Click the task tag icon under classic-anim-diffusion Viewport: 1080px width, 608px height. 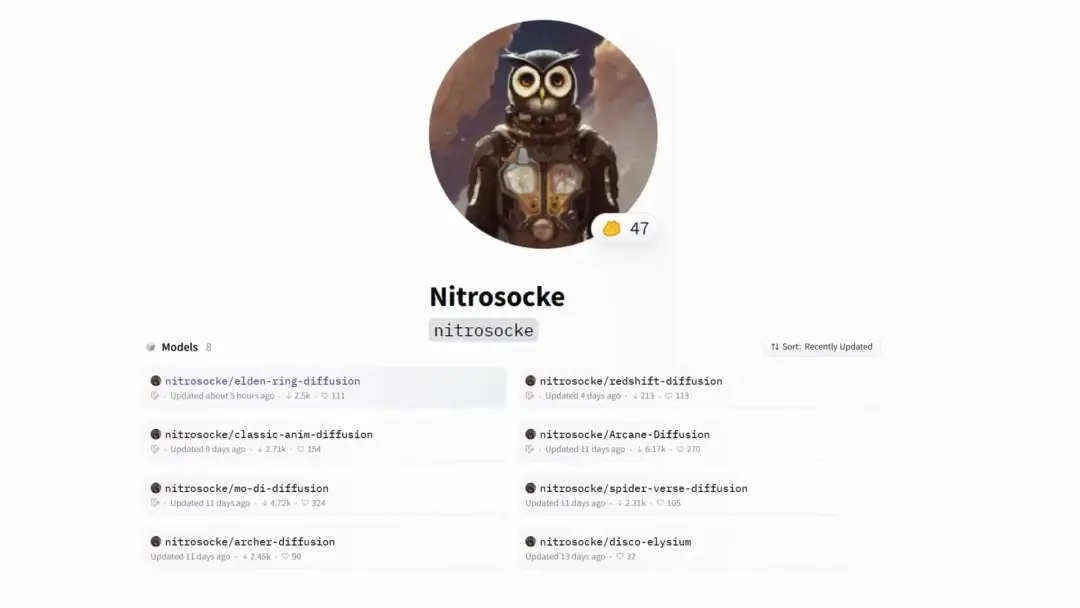(x=155, y=449)
